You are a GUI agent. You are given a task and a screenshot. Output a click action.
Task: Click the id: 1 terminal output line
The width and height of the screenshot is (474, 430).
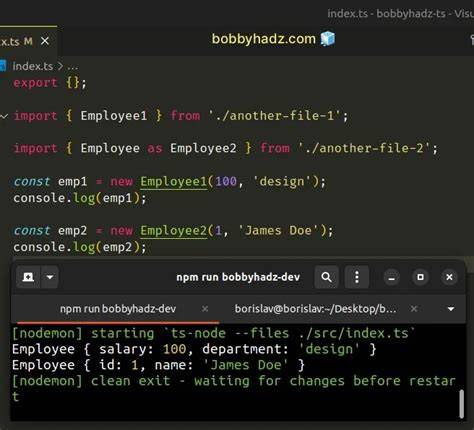[158, 365]
